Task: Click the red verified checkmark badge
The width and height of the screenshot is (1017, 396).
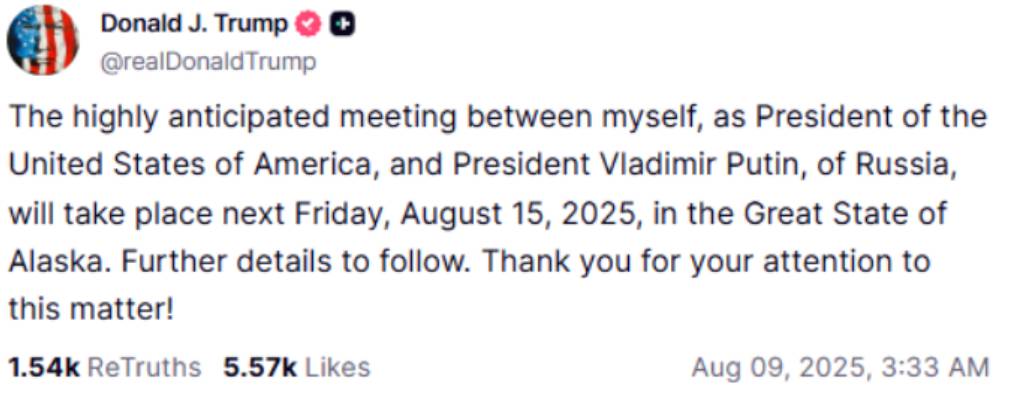Action: [307, 25]
